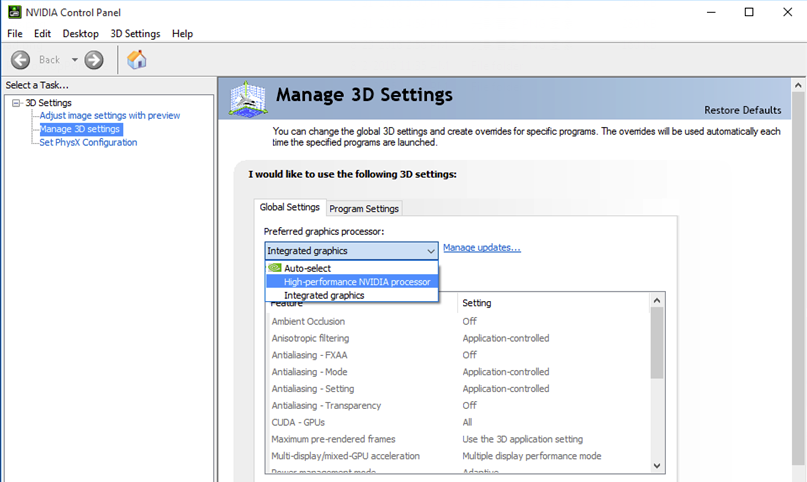Open the Back history dropdown arrow
The height and width of the screenshot is (482, 807).
(x=74, y=60)
